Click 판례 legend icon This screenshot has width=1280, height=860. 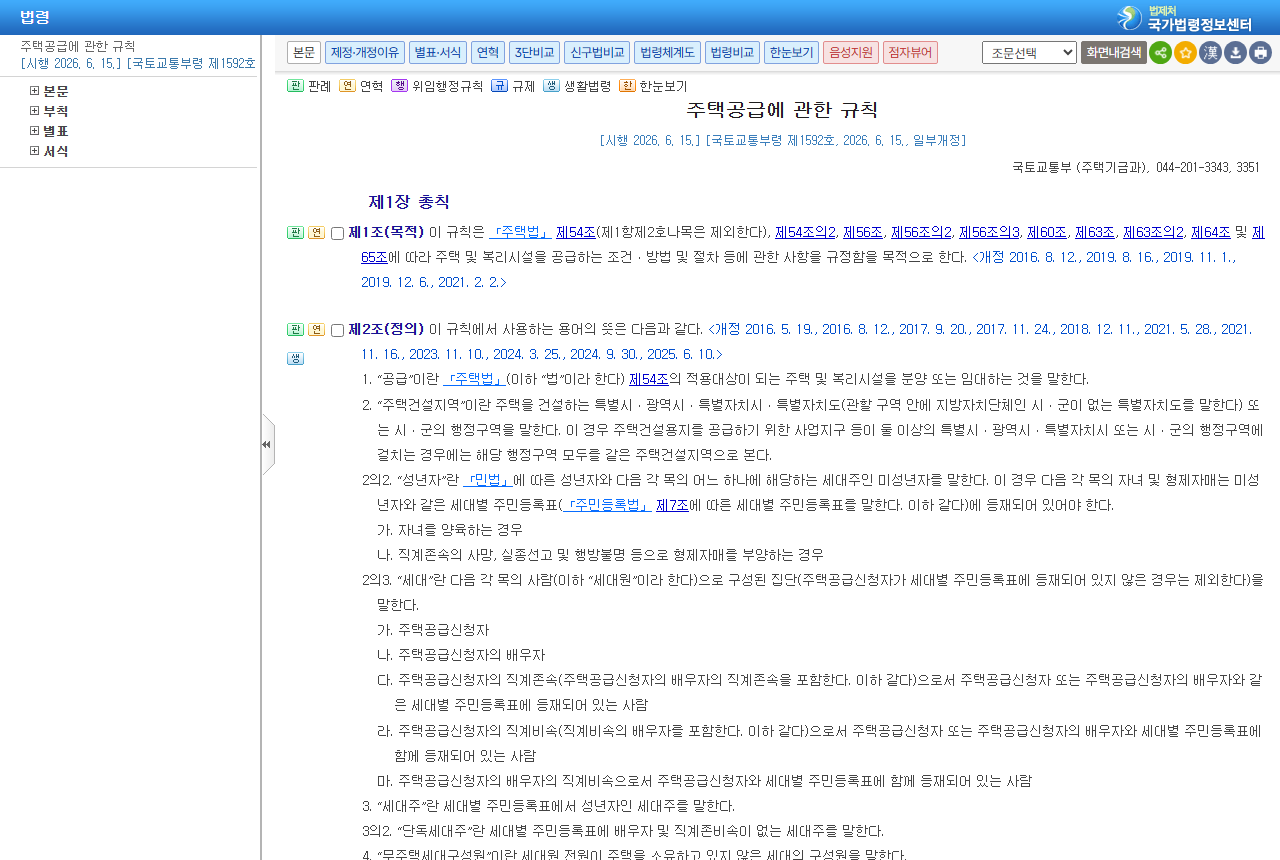295,86
